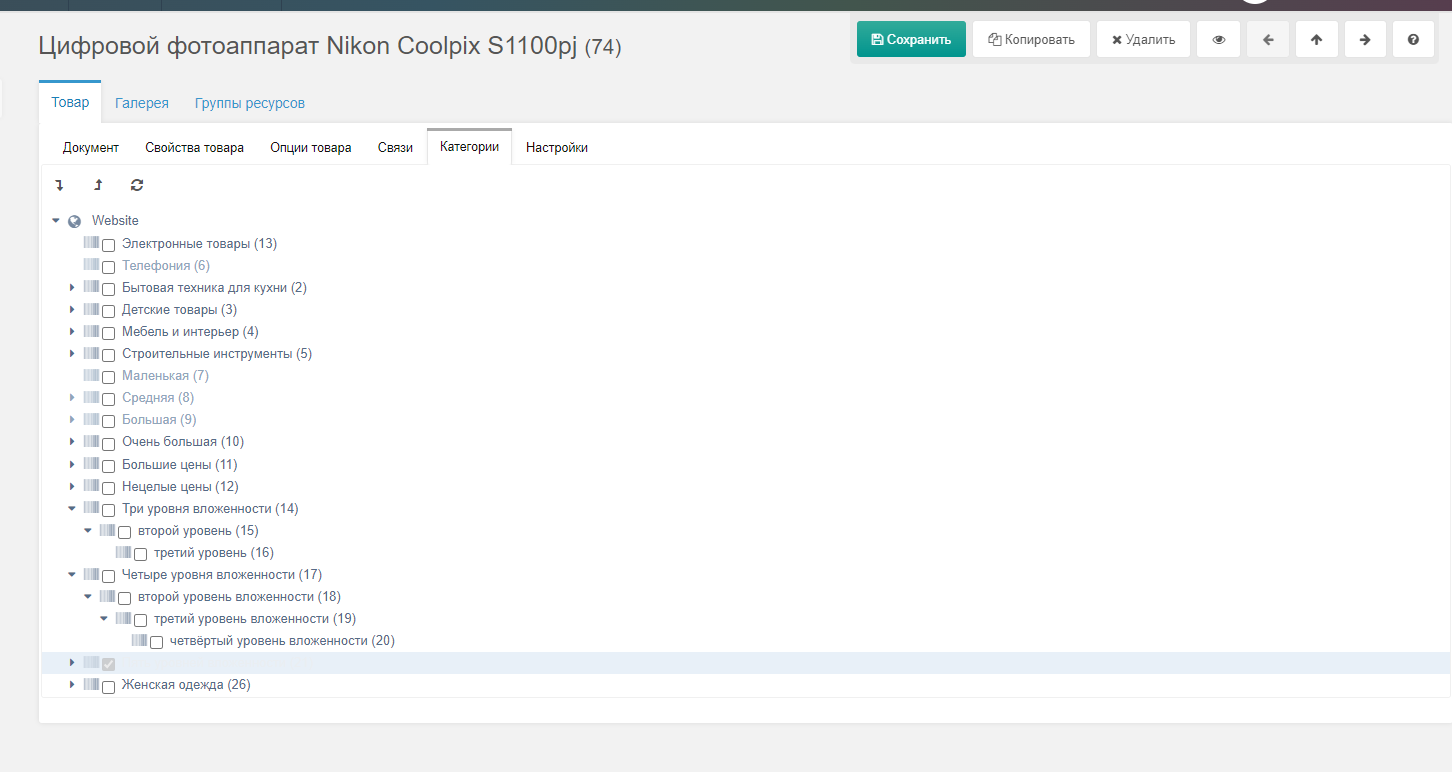Check the Женская одежда (26) checkbox
Screen dimensions: 1452x772
click(x=109, y=686)
